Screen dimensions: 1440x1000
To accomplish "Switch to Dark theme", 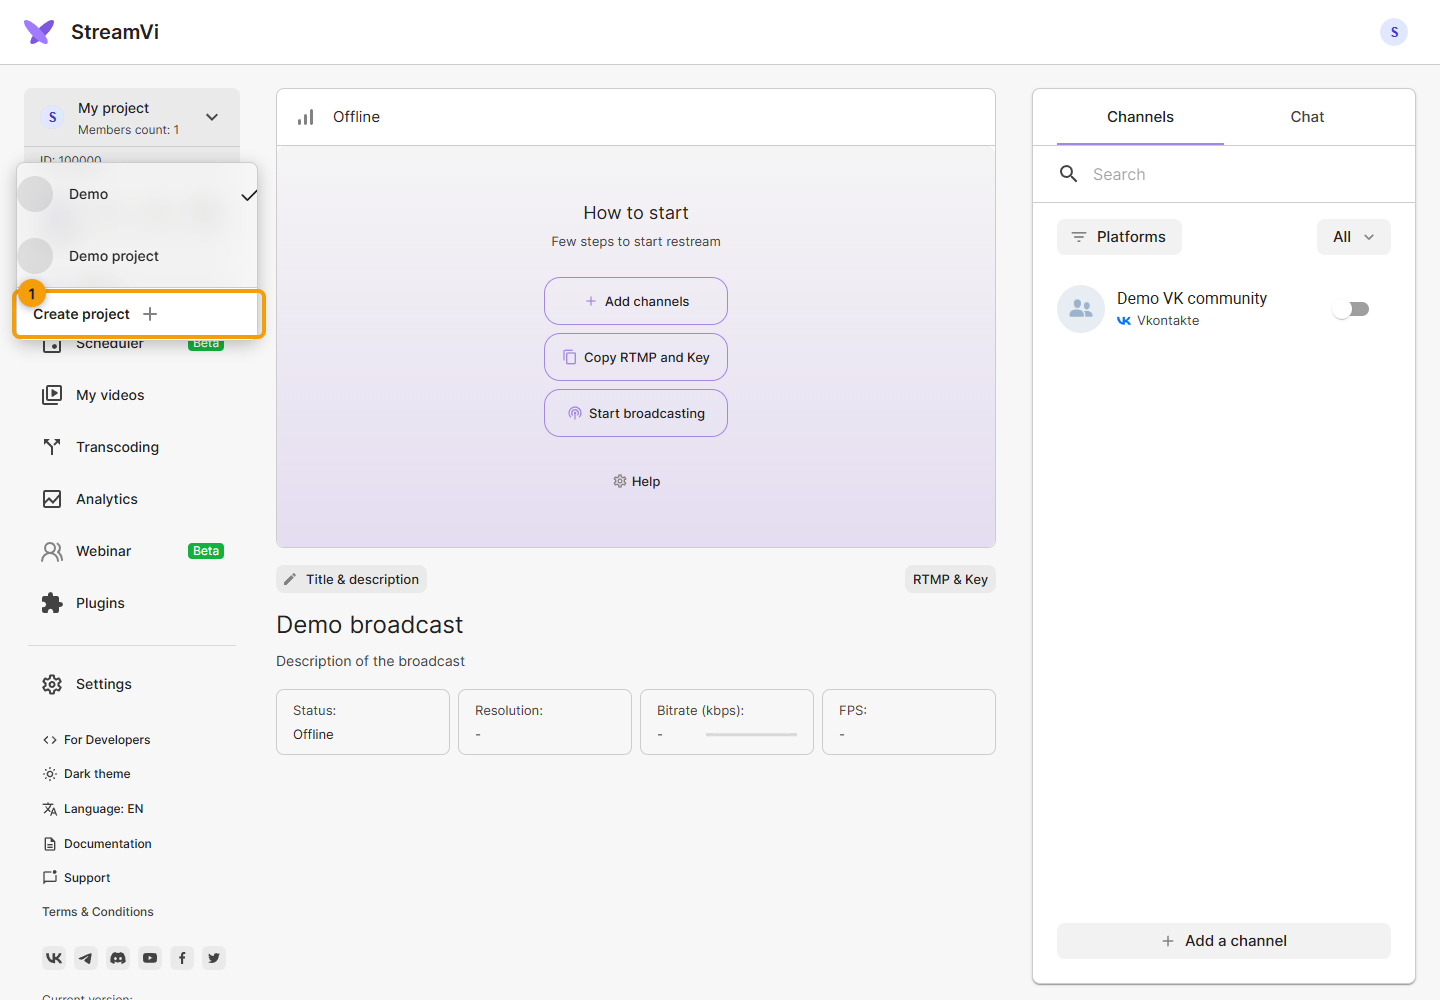I will point(87,774).
